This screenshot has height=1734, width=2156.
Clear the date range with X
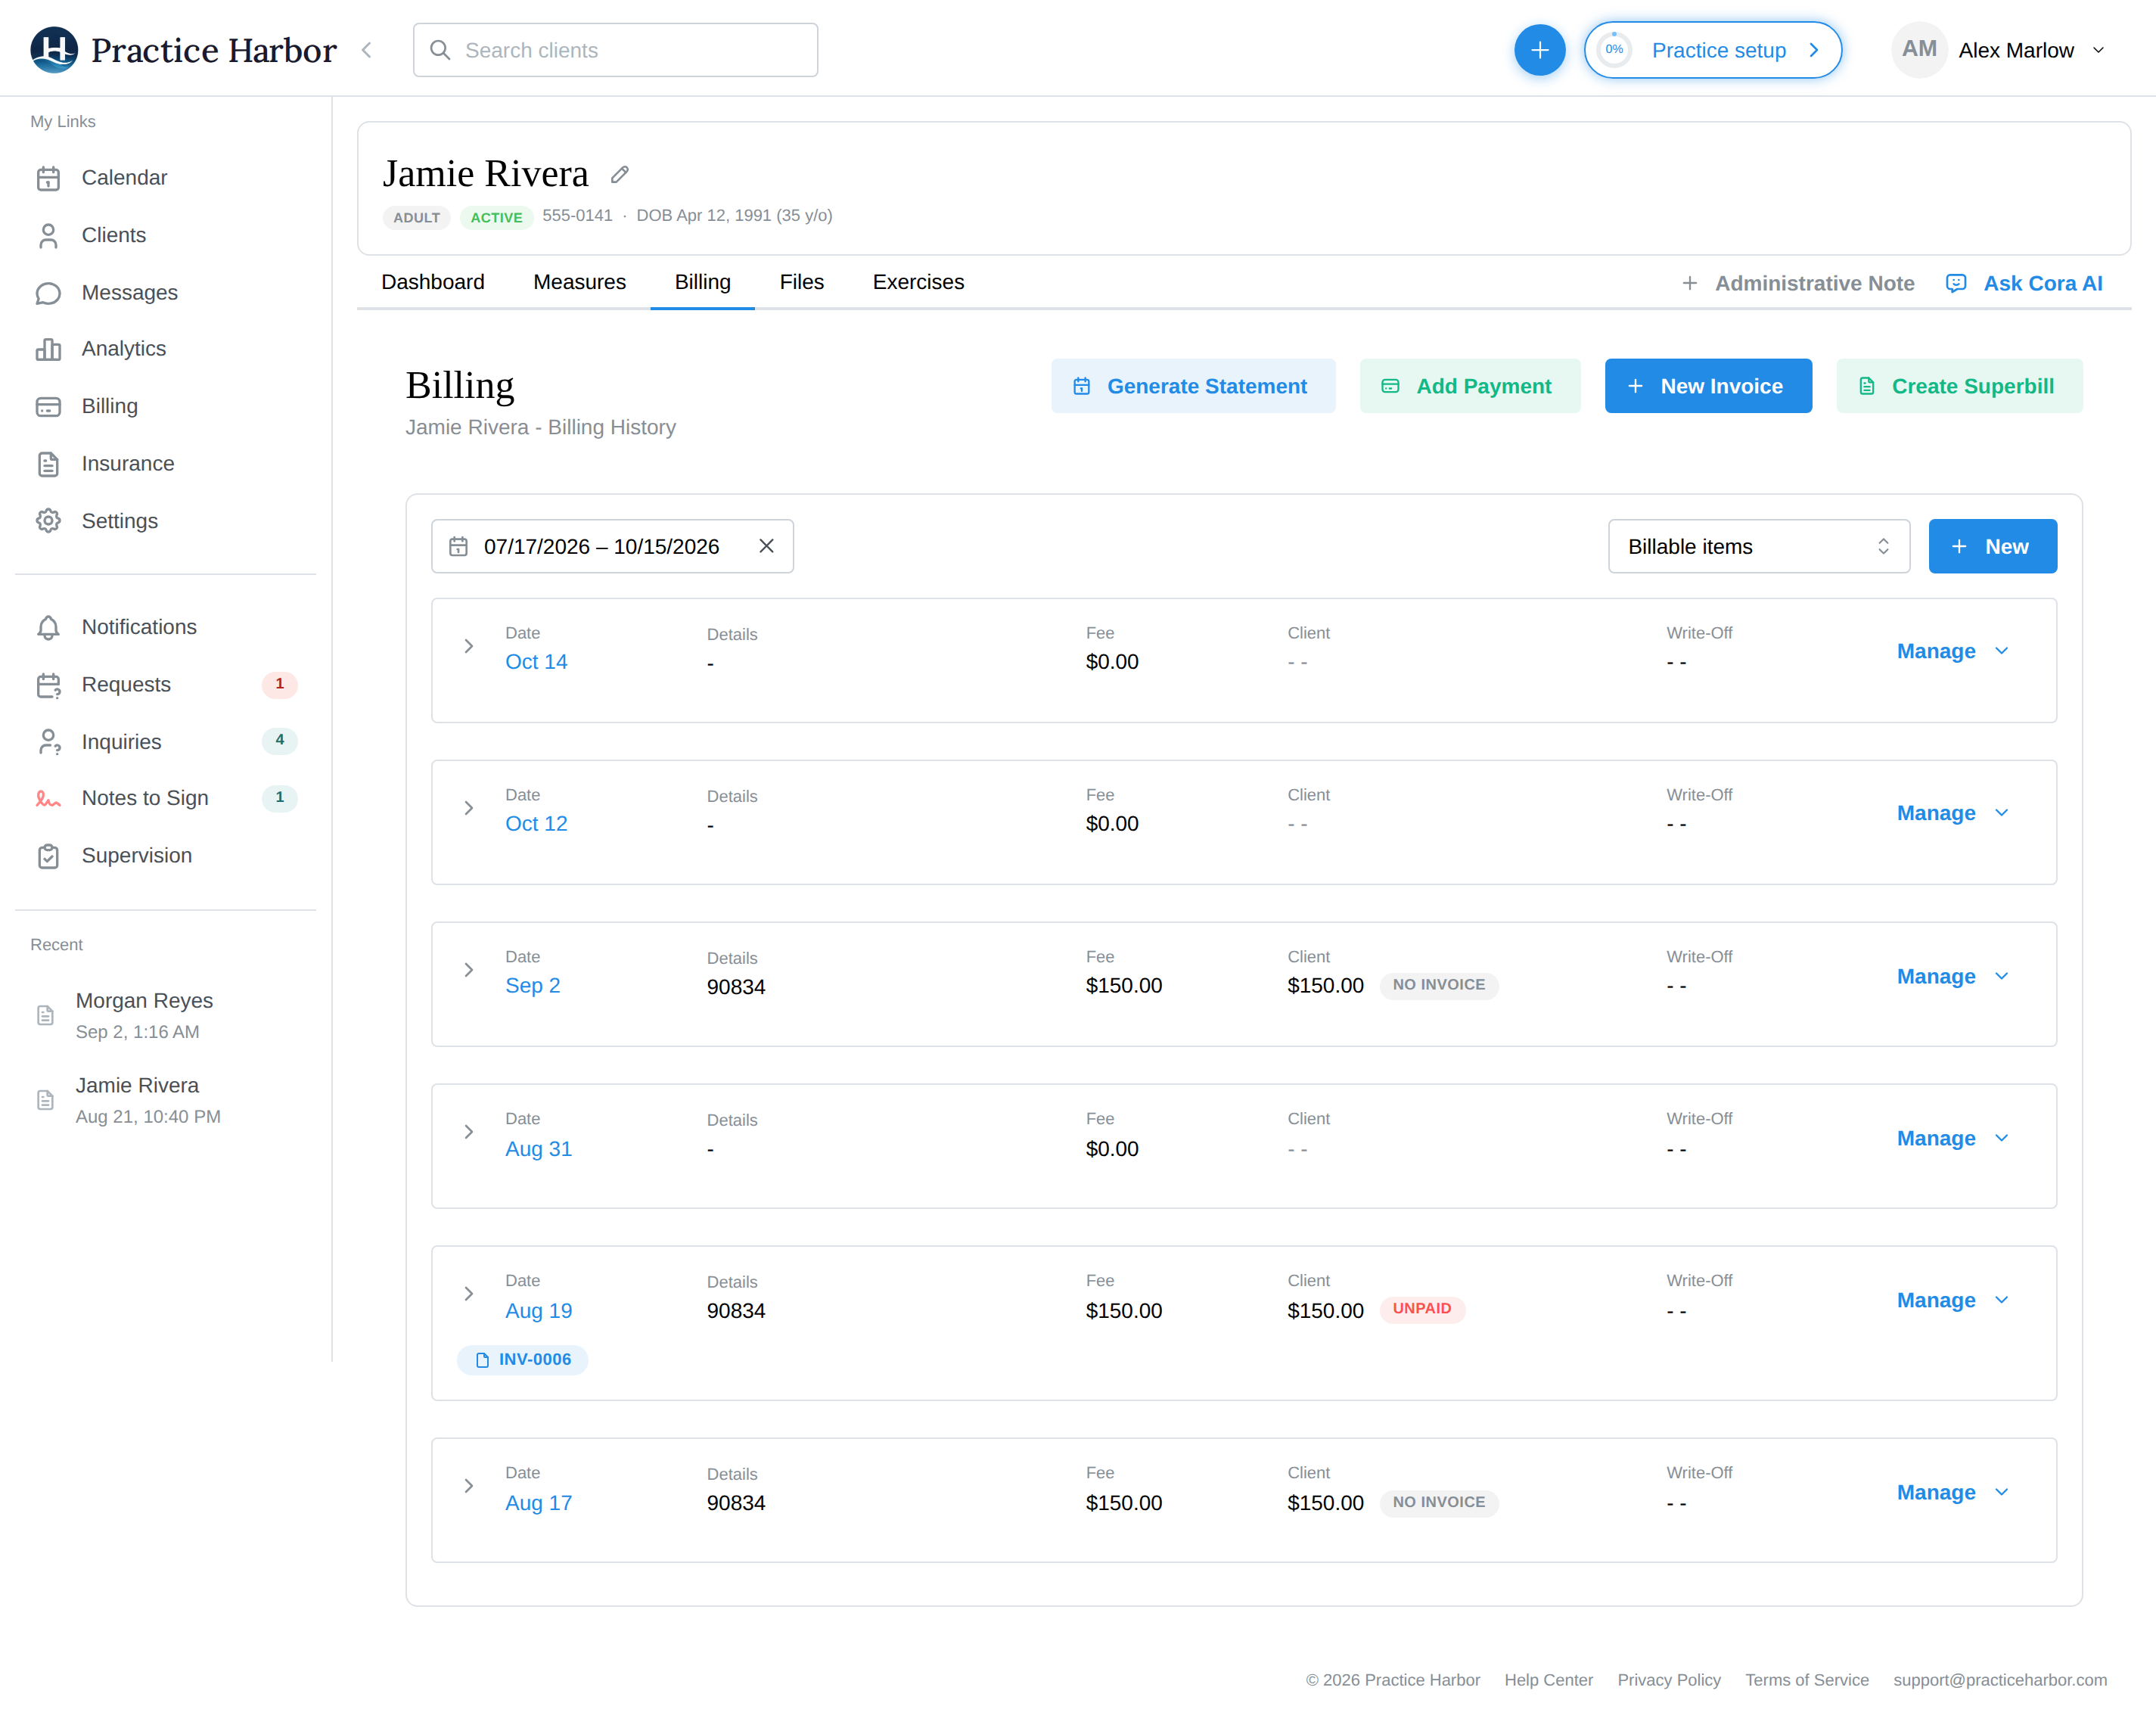(766, 546)
